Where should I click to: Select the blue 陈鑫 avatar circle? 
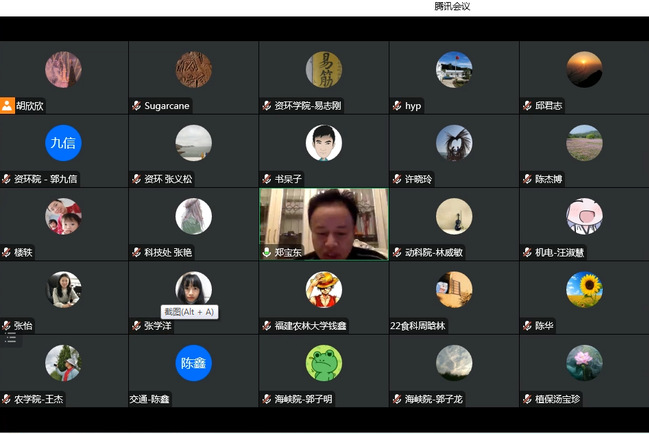(x=193, y=363)
